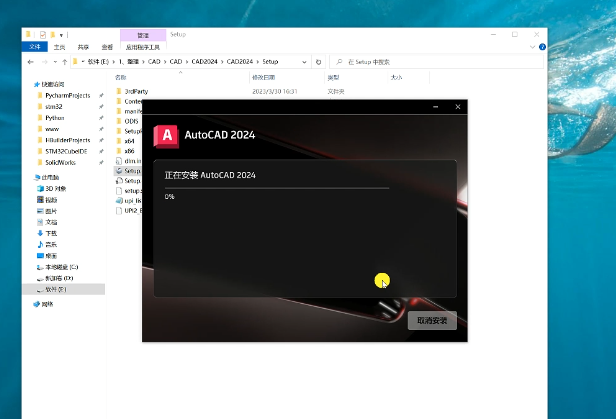Refresh the Setup folder view
616x419 pixels.
(x=319, y=62)
